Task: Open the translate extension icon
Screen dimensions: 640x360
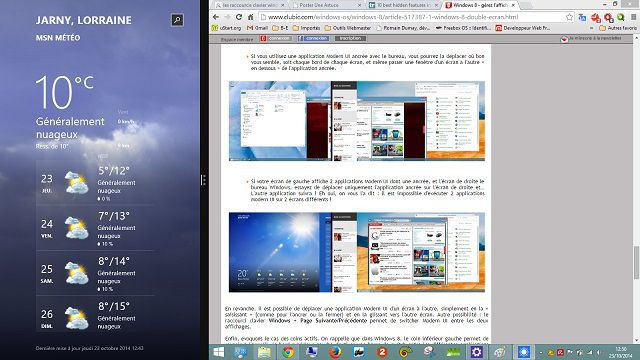Action: click(x=582, y=18)
